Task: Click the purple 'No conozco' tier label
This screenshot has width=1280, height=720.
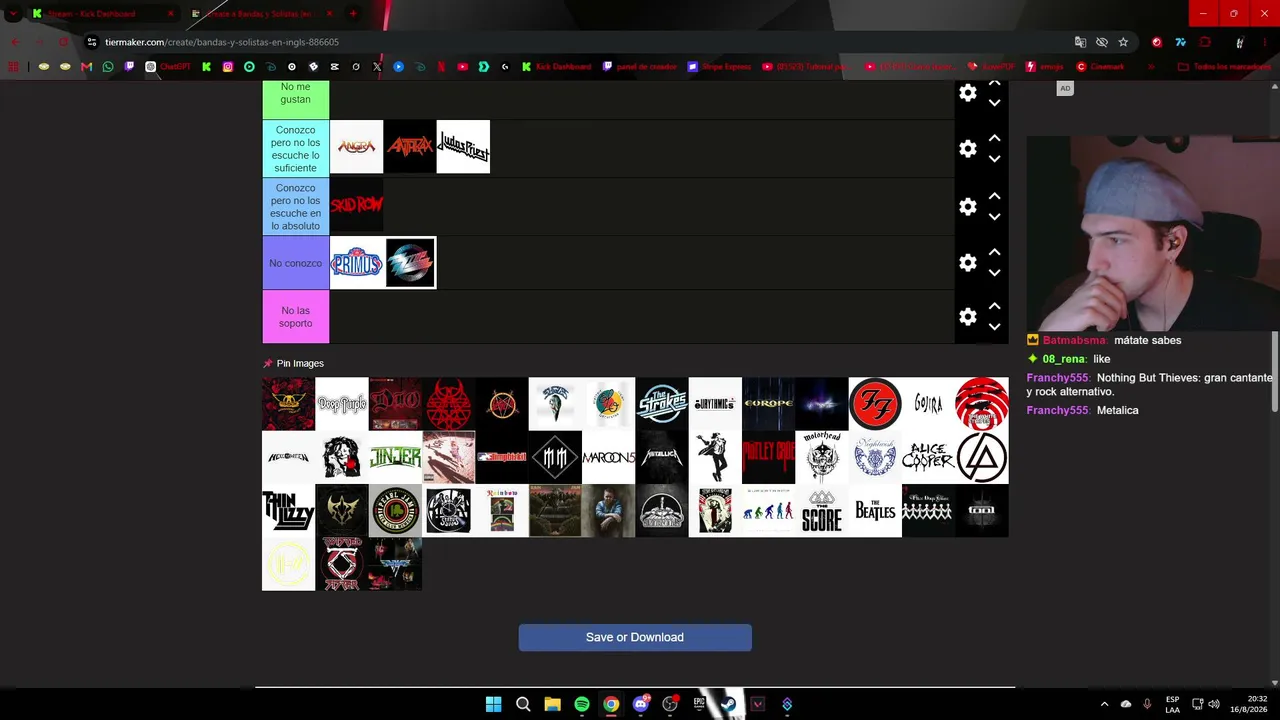Action: coord(295,263)
